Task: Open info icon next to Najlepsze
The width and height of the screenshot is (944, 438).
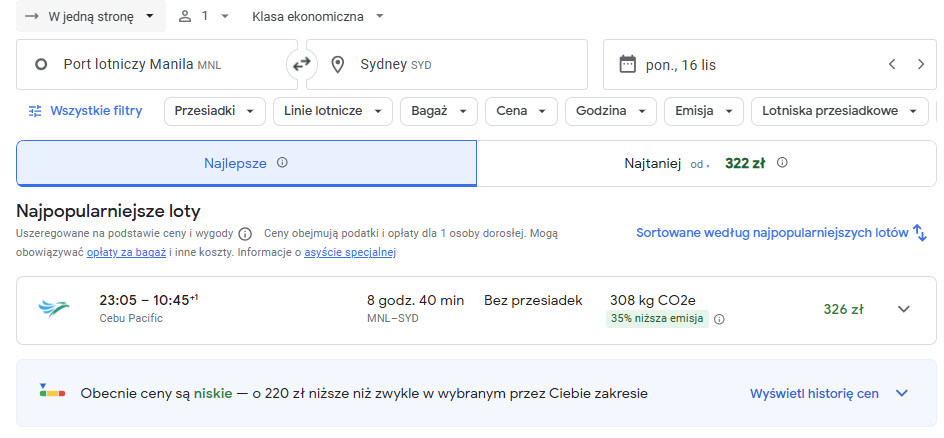Action: [x=282, y=162]
